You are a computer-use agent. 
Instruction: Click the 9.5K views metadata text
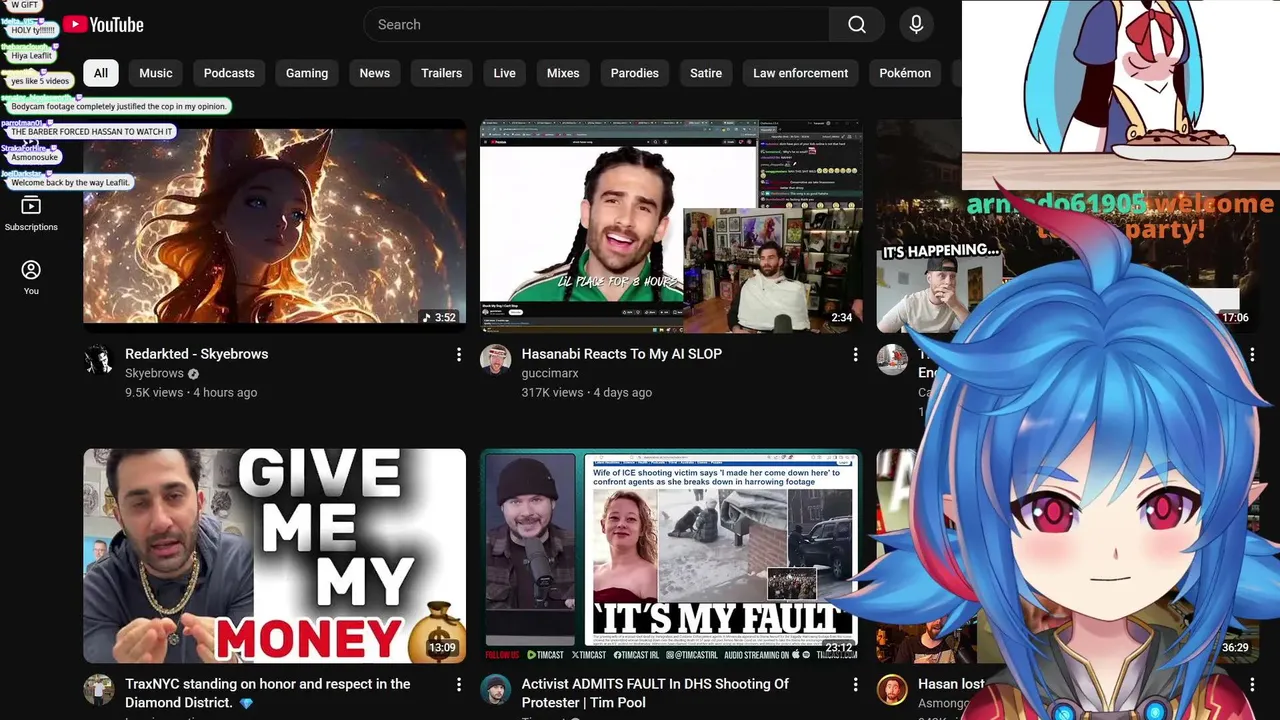(x=154, y=393)
